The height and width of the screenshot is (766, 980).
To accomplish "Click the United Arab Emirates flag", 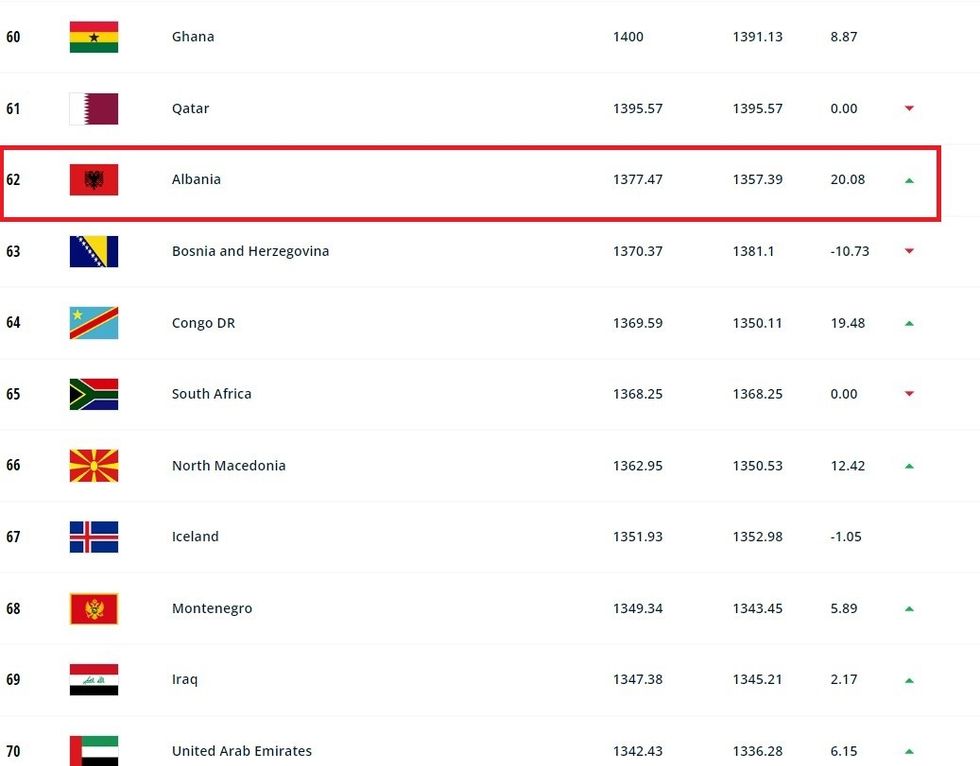I will 94,751.
